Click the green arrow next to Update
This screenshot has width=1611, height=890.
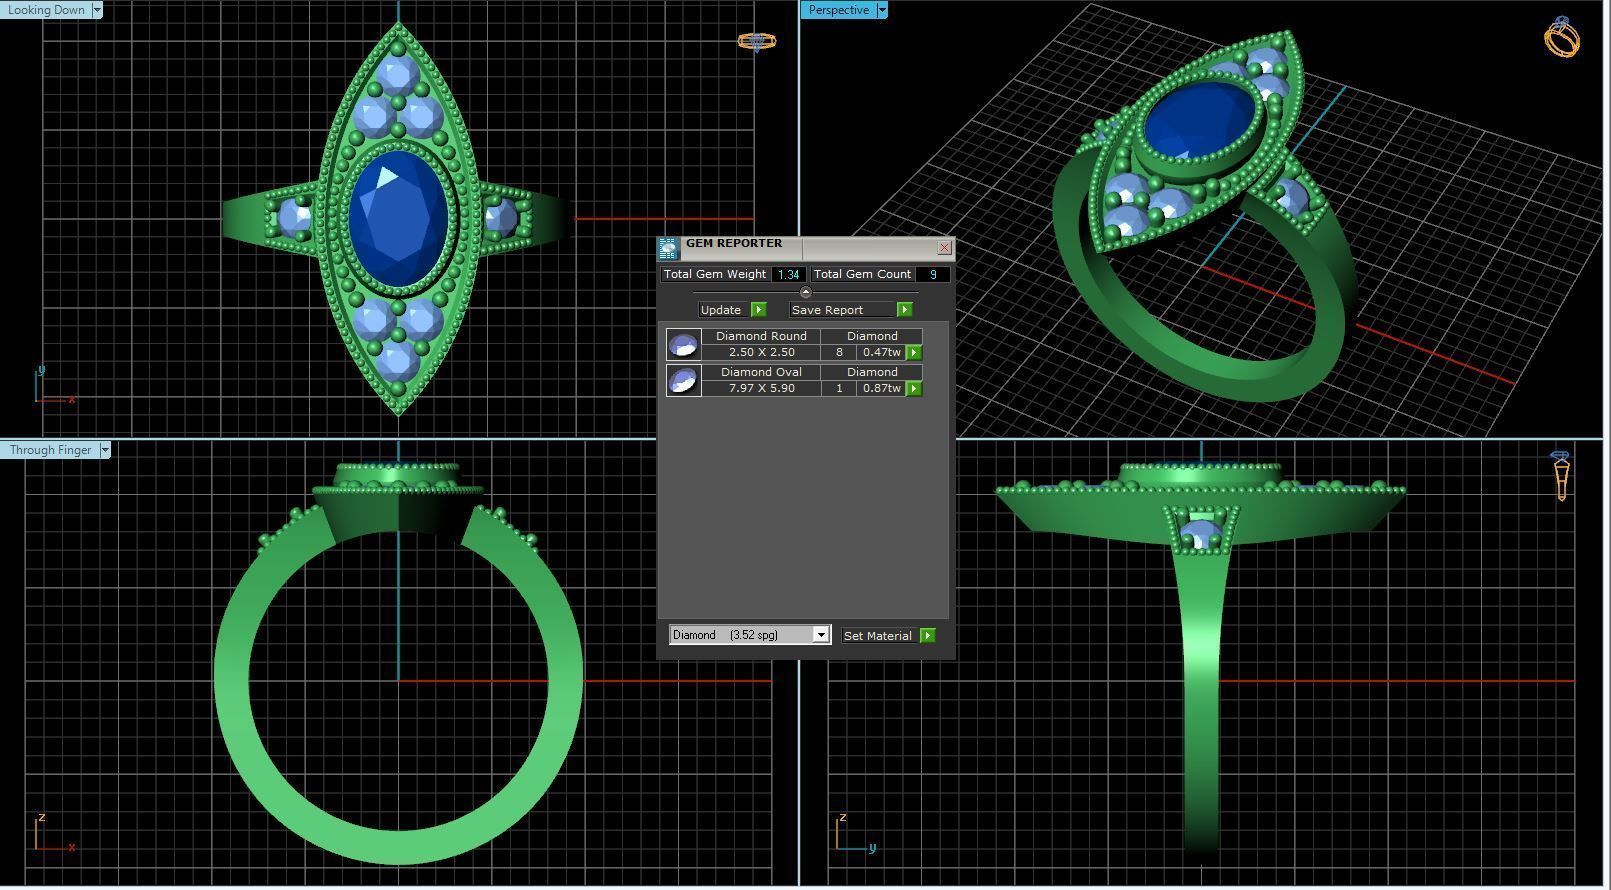tap(758, 310)
